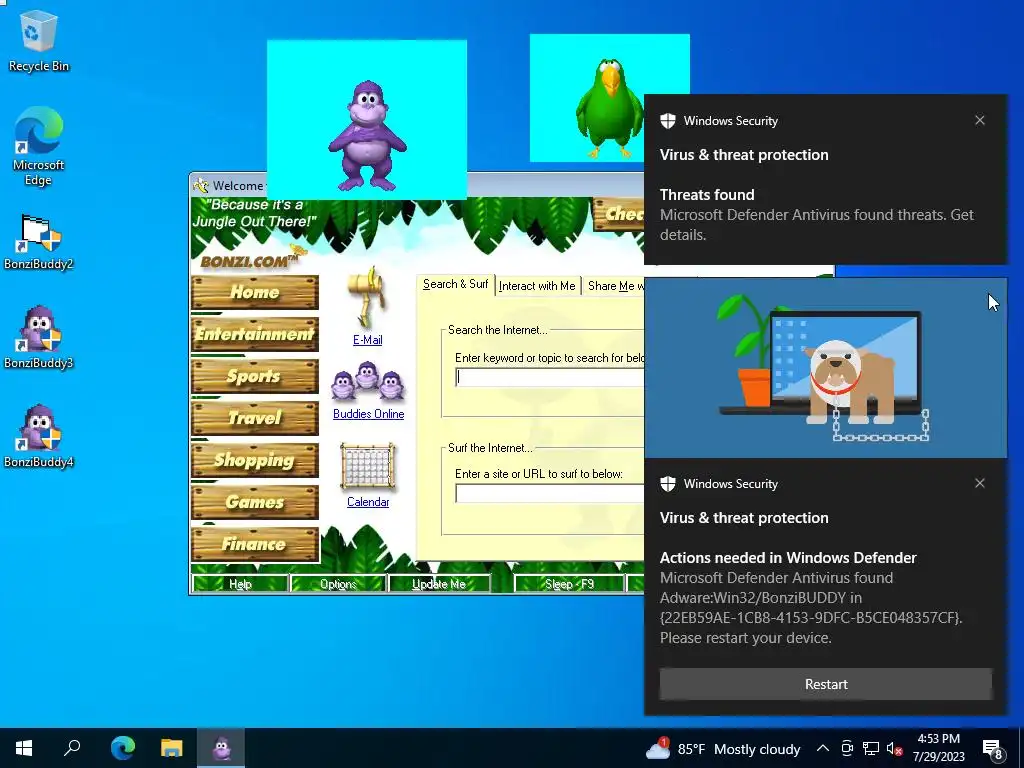This screenshot has height=768, width=1024.
Task: Click the Calendar link
Action: (368, 502)
